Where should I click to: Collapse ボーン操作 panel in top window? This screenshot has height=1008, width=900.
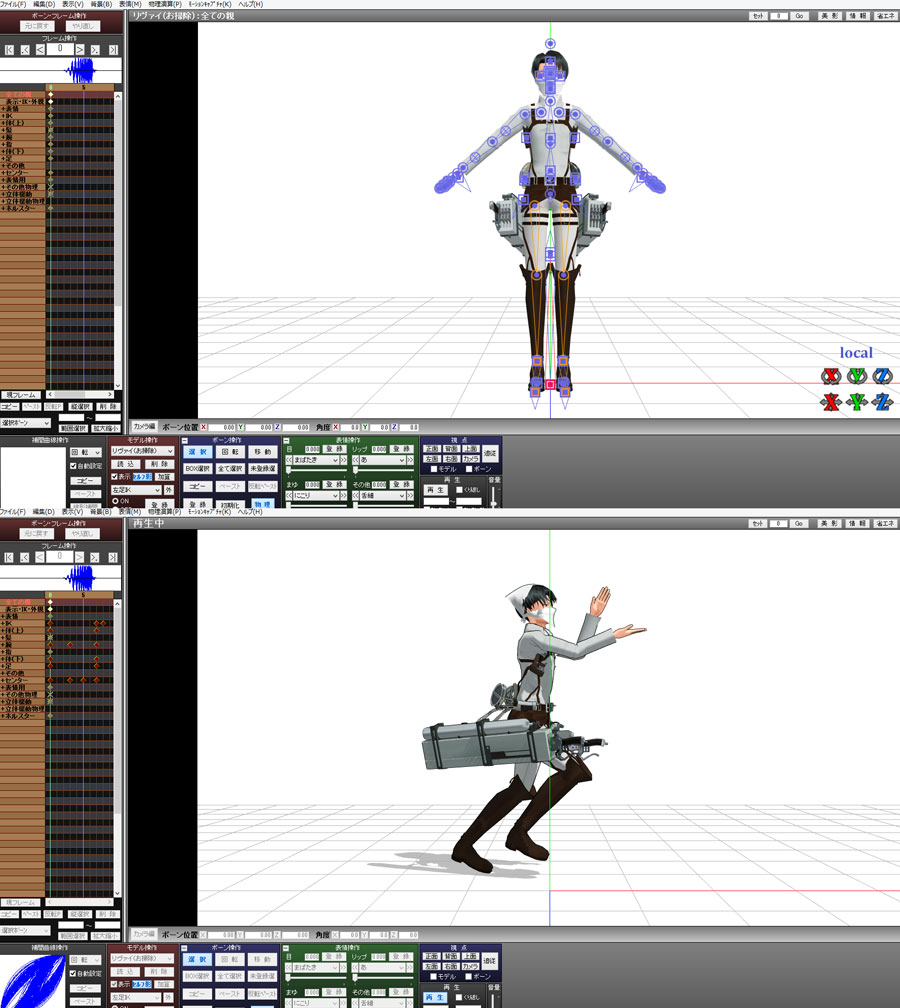[x=185, y=441]
